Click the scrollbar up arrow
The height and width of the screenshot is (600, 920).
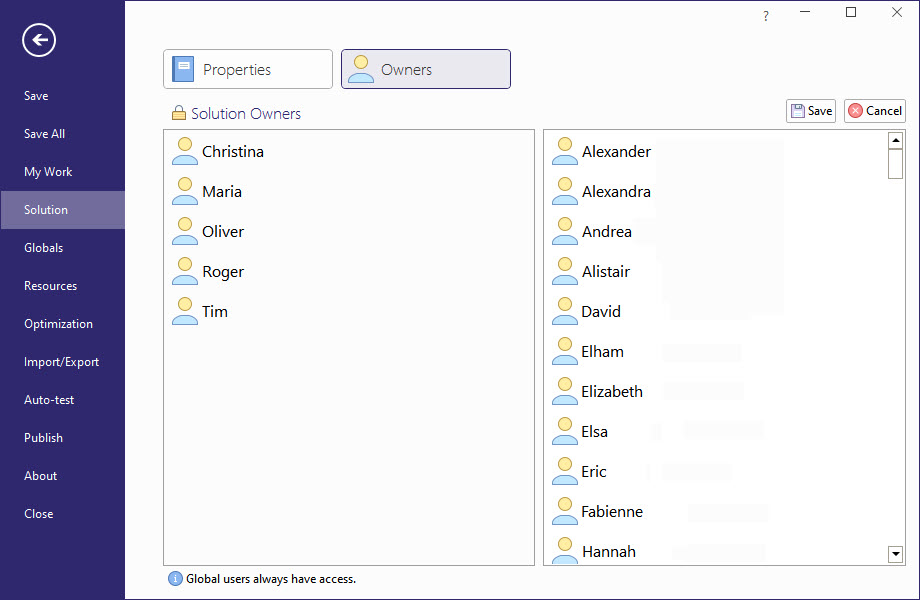tap(895, 139)
